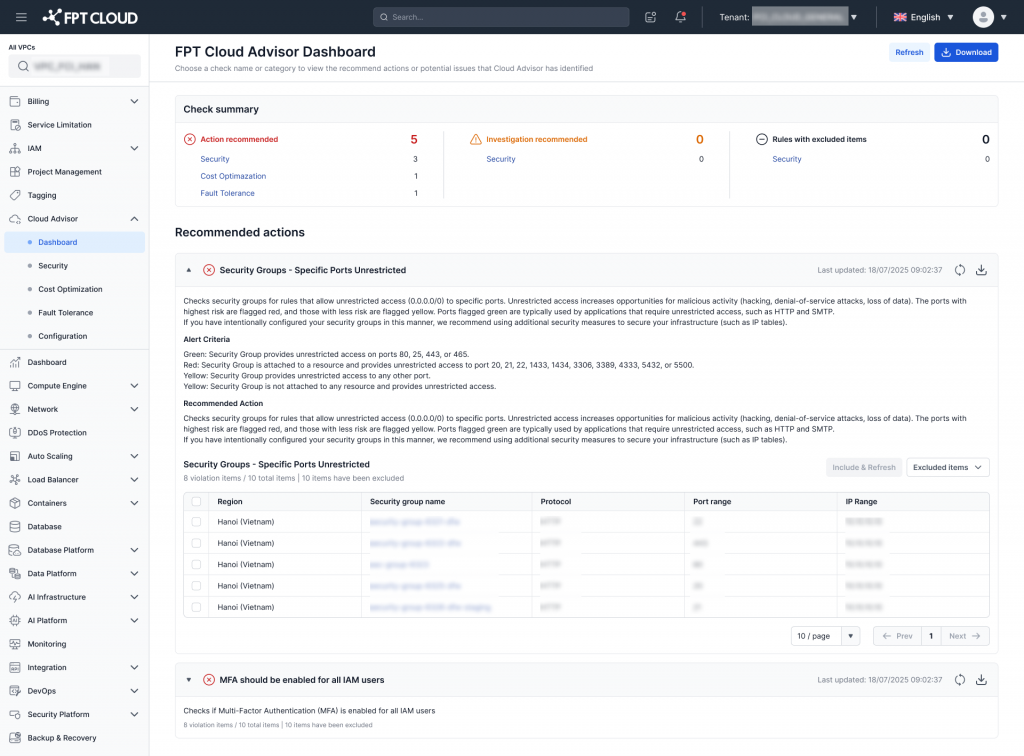
Task: Click the notification bell icon
Action: pyautogui.click(x=680, y=17)
